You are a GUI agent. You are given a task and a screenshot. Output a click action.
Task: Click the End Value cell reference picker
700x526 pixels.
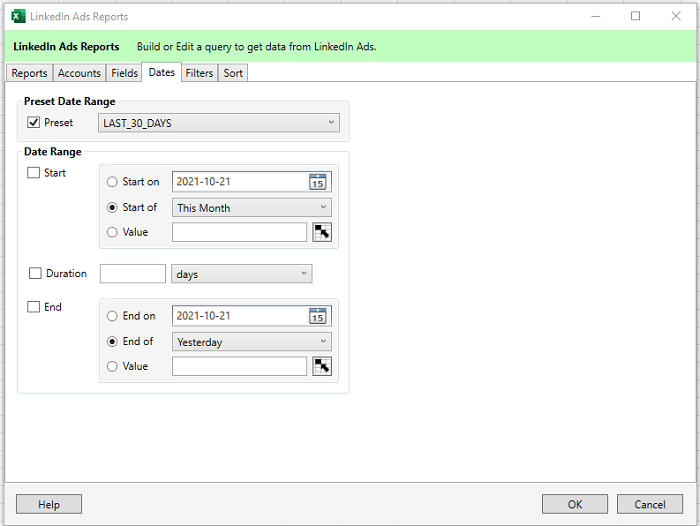[x=322, y=366]
